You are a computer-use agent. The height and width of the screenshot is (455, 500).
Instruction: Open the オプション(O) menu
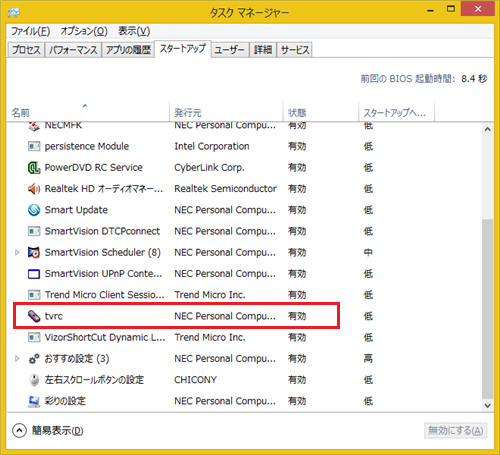pyautogui.click(x=84, y=31)
